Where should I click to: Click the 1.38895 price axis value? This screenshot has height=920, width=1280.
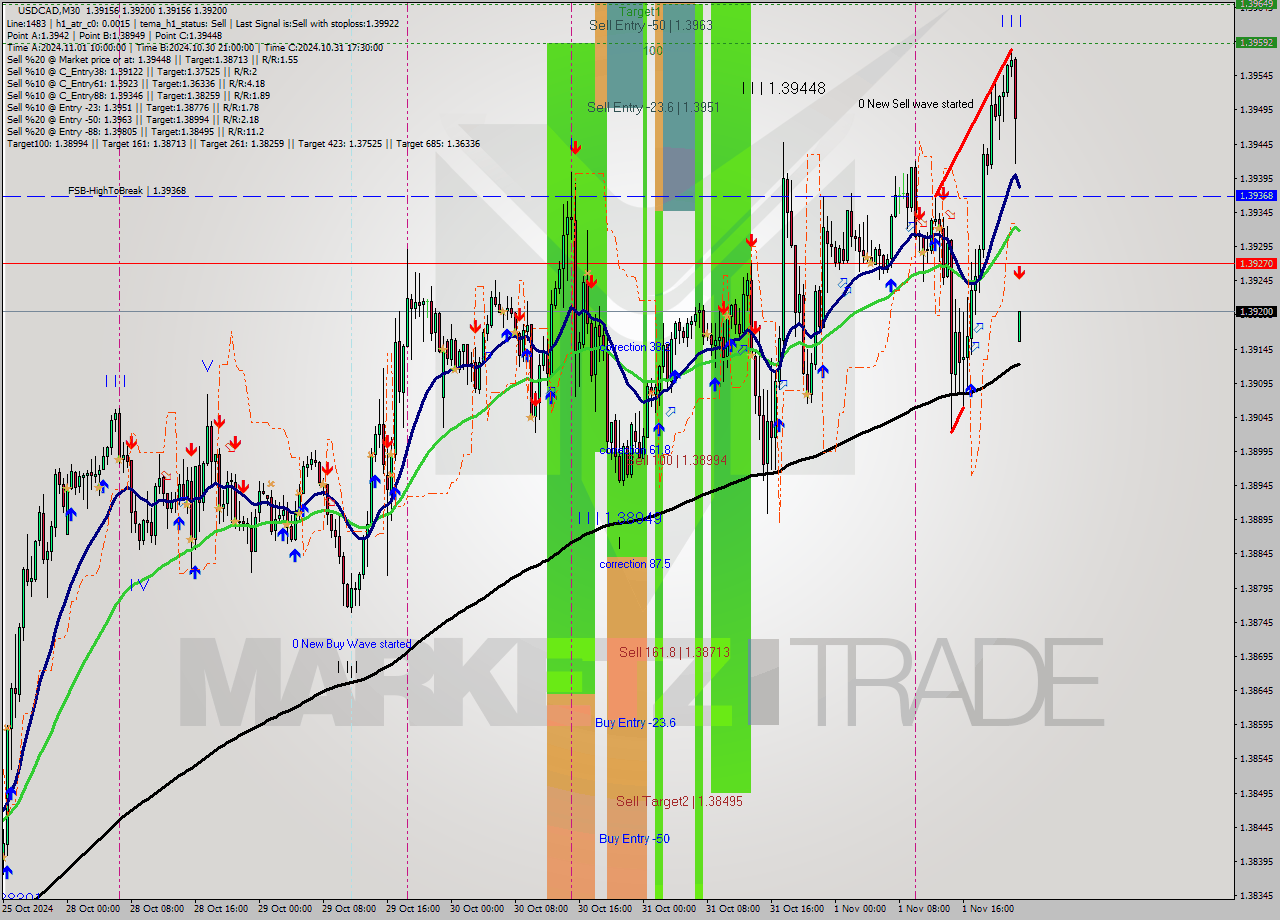1256,519
